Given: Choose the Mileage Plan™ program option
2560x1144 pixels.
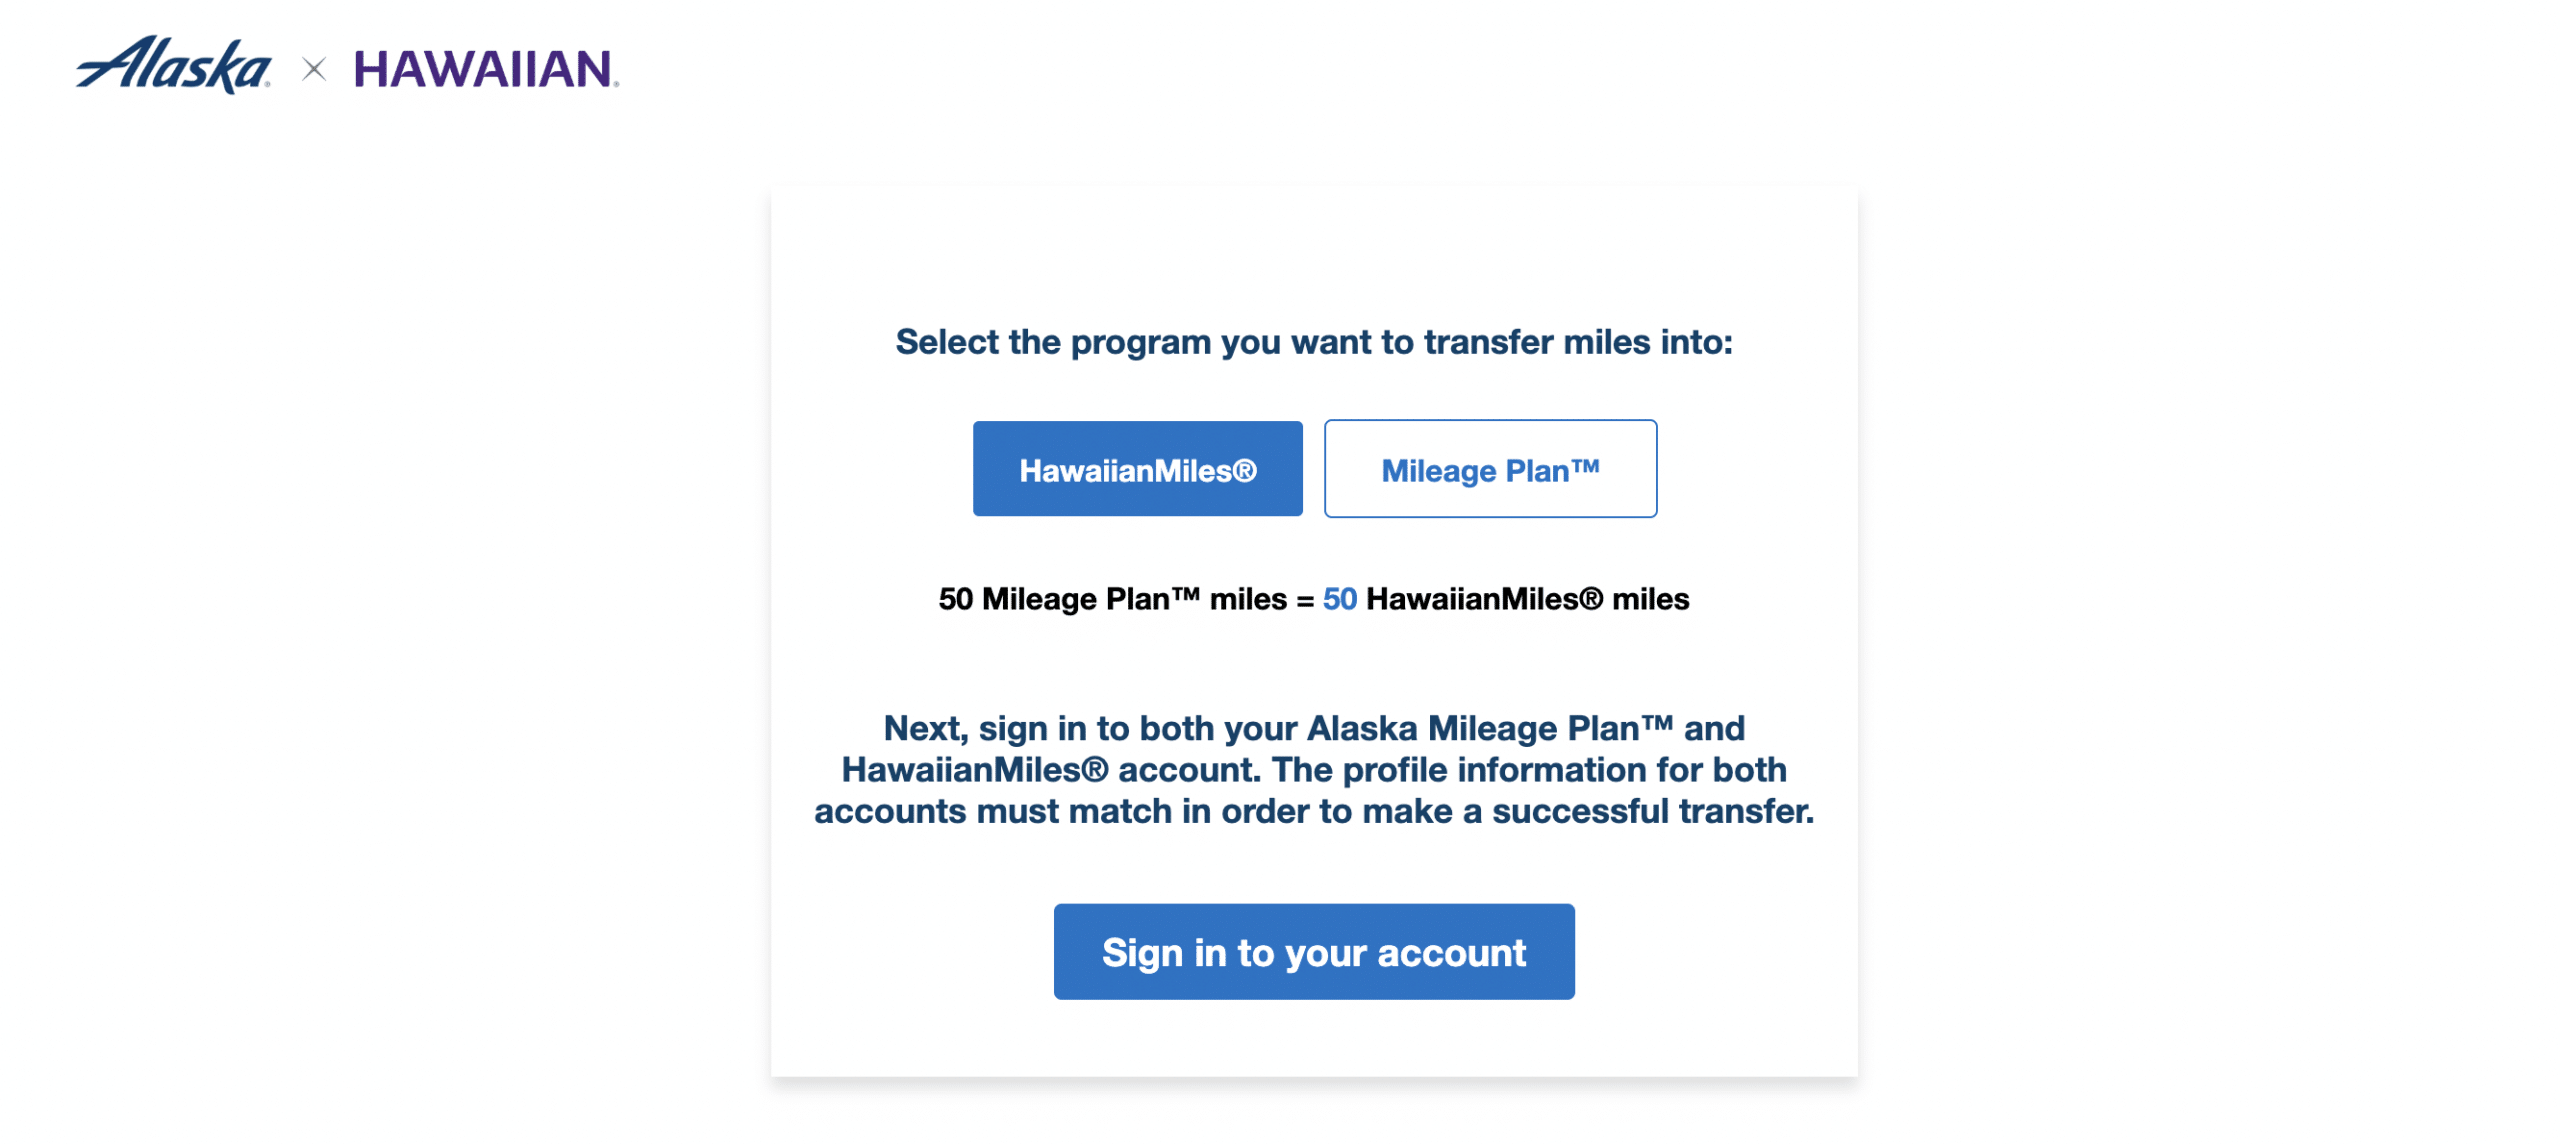Looking at the screenshot, I should 1489,469.
